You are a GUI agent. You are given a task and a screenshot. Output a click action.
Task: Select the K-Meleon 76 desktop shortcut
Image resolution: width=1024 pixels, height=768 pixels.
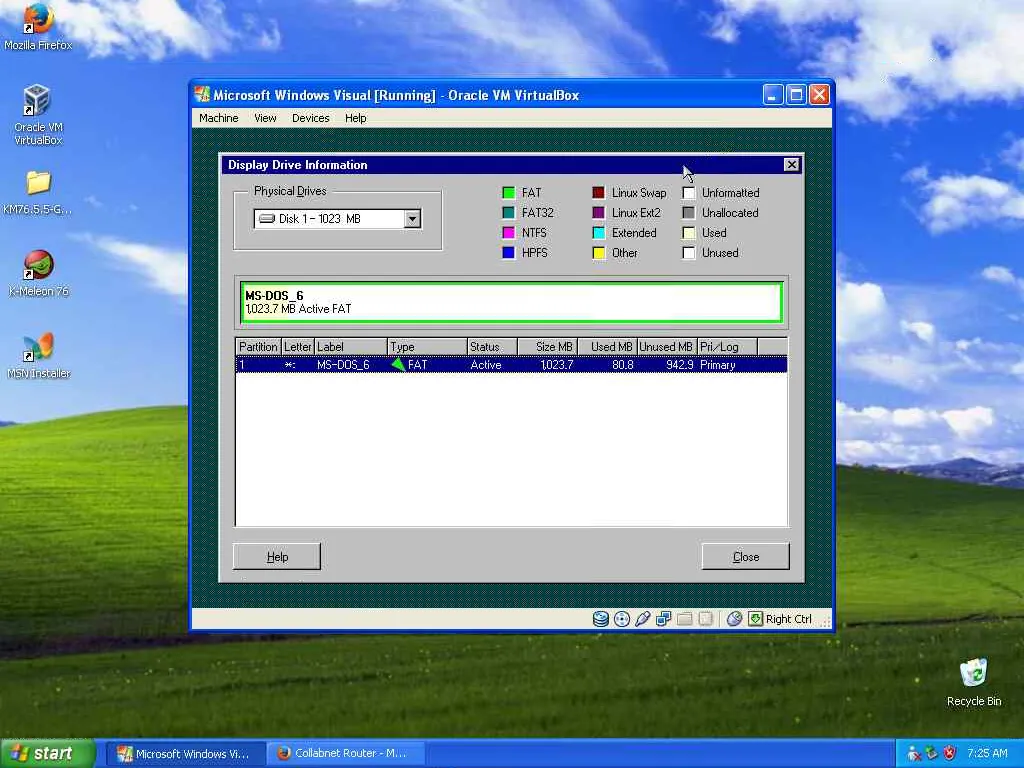click(38, 274)
